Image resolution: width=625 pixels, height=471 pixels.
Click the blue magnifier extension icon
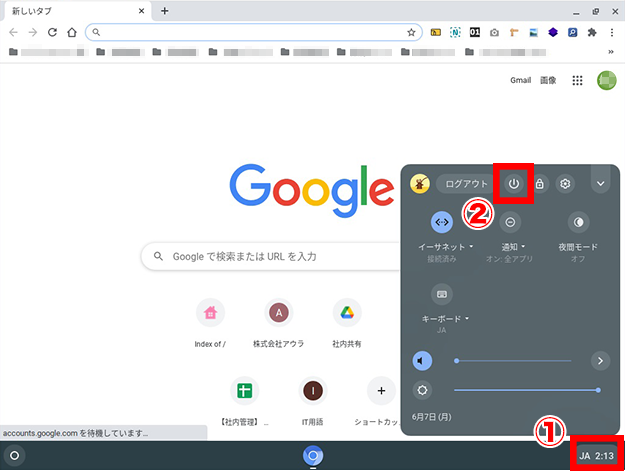point(572,32)
